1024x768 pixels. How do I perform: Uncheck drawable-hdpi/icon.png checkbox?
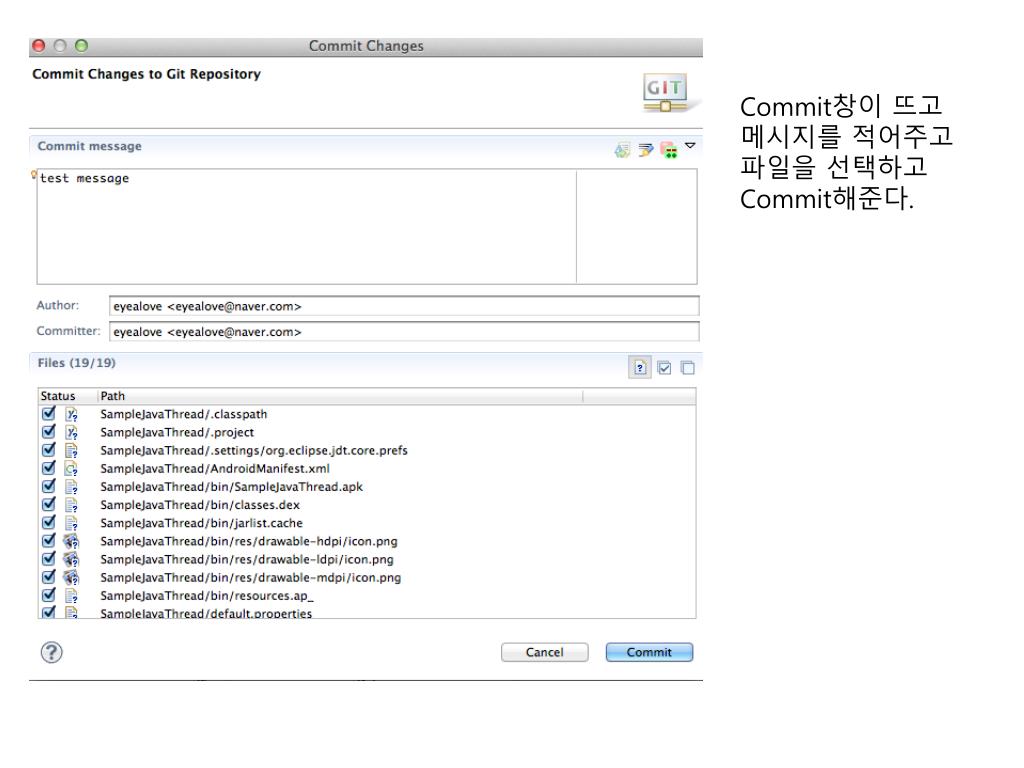pos(49,541)
